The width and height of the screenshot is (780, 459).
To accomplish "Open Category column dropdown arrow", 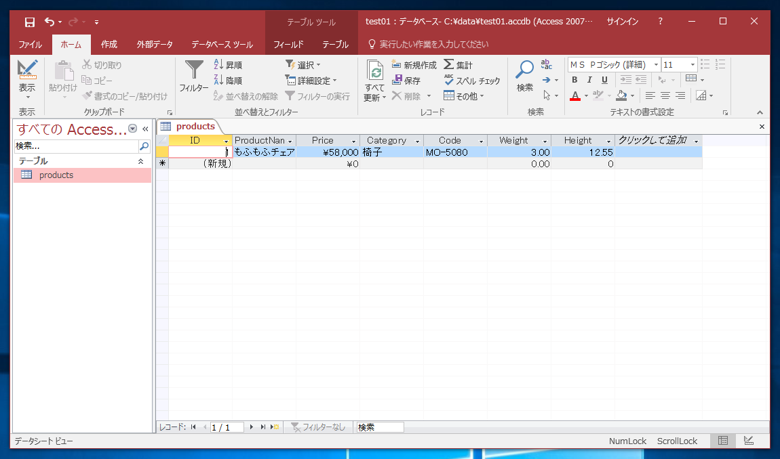I will 417,141.
